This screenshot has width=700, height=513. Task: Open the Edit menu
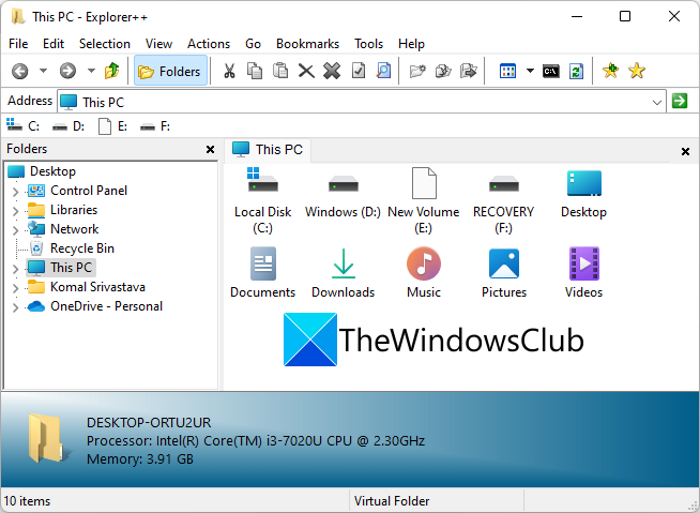(x=54, y=44)
